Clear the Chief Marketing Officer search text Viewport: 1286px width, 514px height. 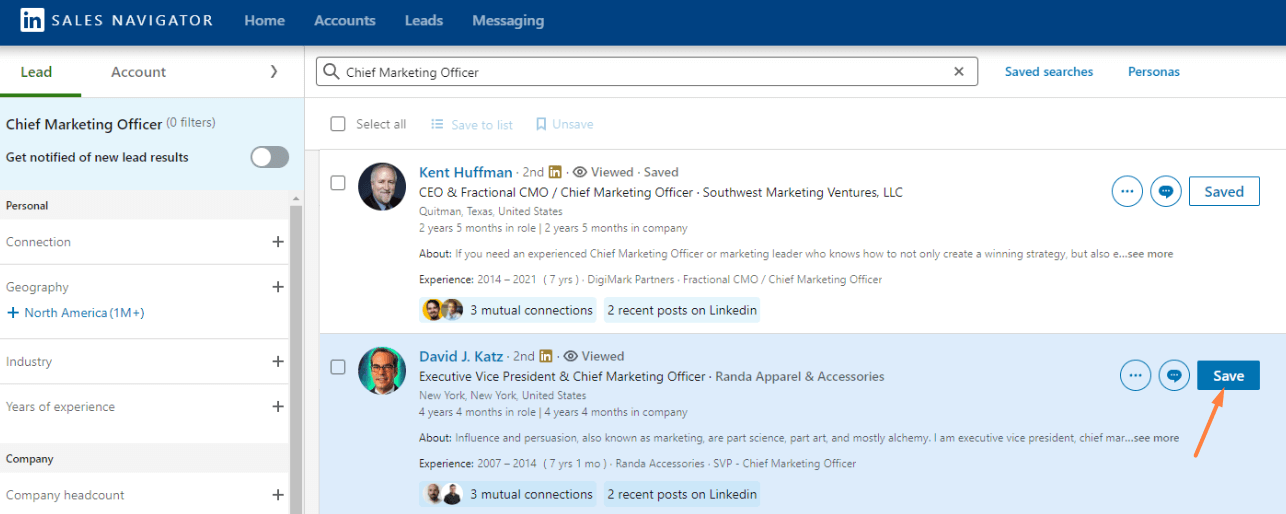click(x=959, y=72)
